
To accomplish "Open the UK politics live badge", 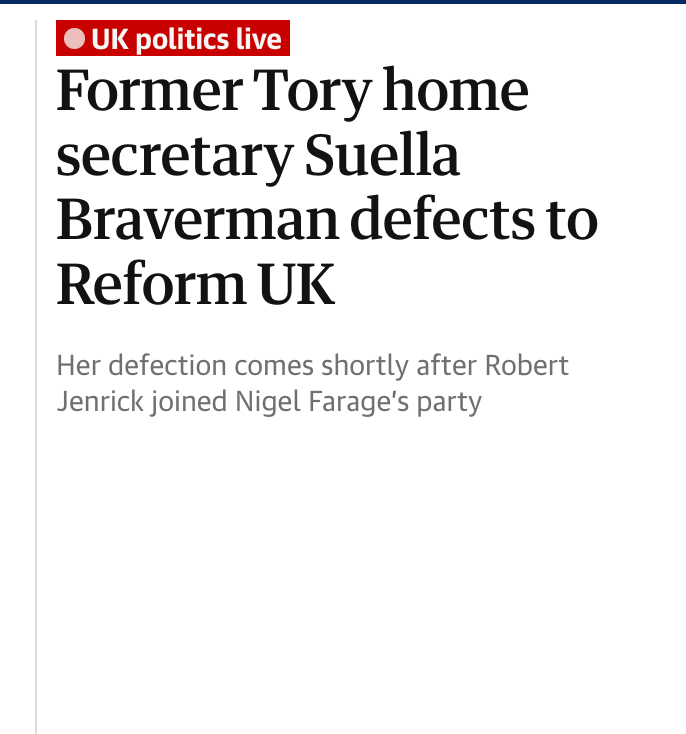I will coord(172,40).
